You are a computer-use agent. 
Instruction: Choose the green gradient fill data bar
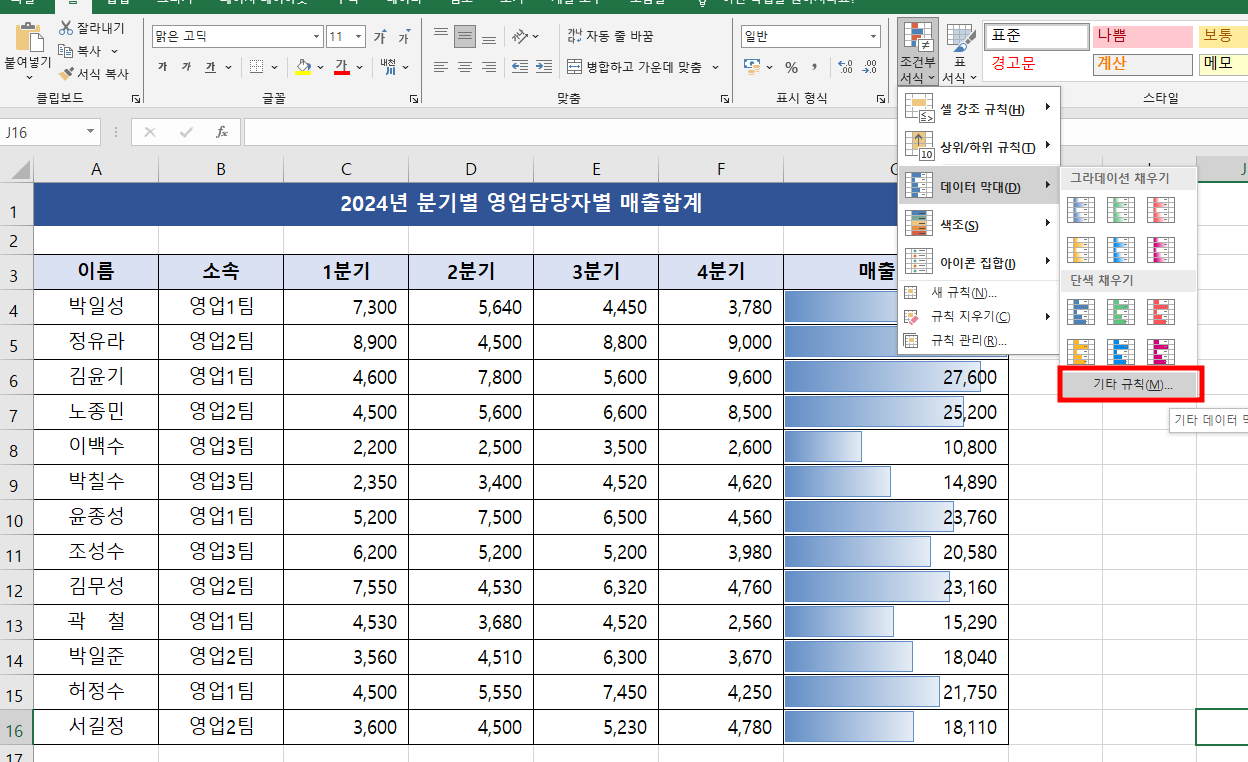click(1121, 209)
